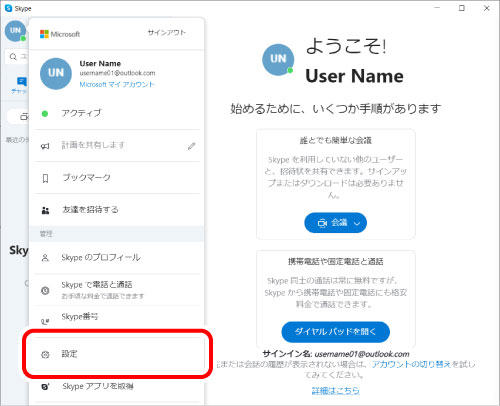
Task: Click the User Name text in profile menu
Action: (100, 64)
